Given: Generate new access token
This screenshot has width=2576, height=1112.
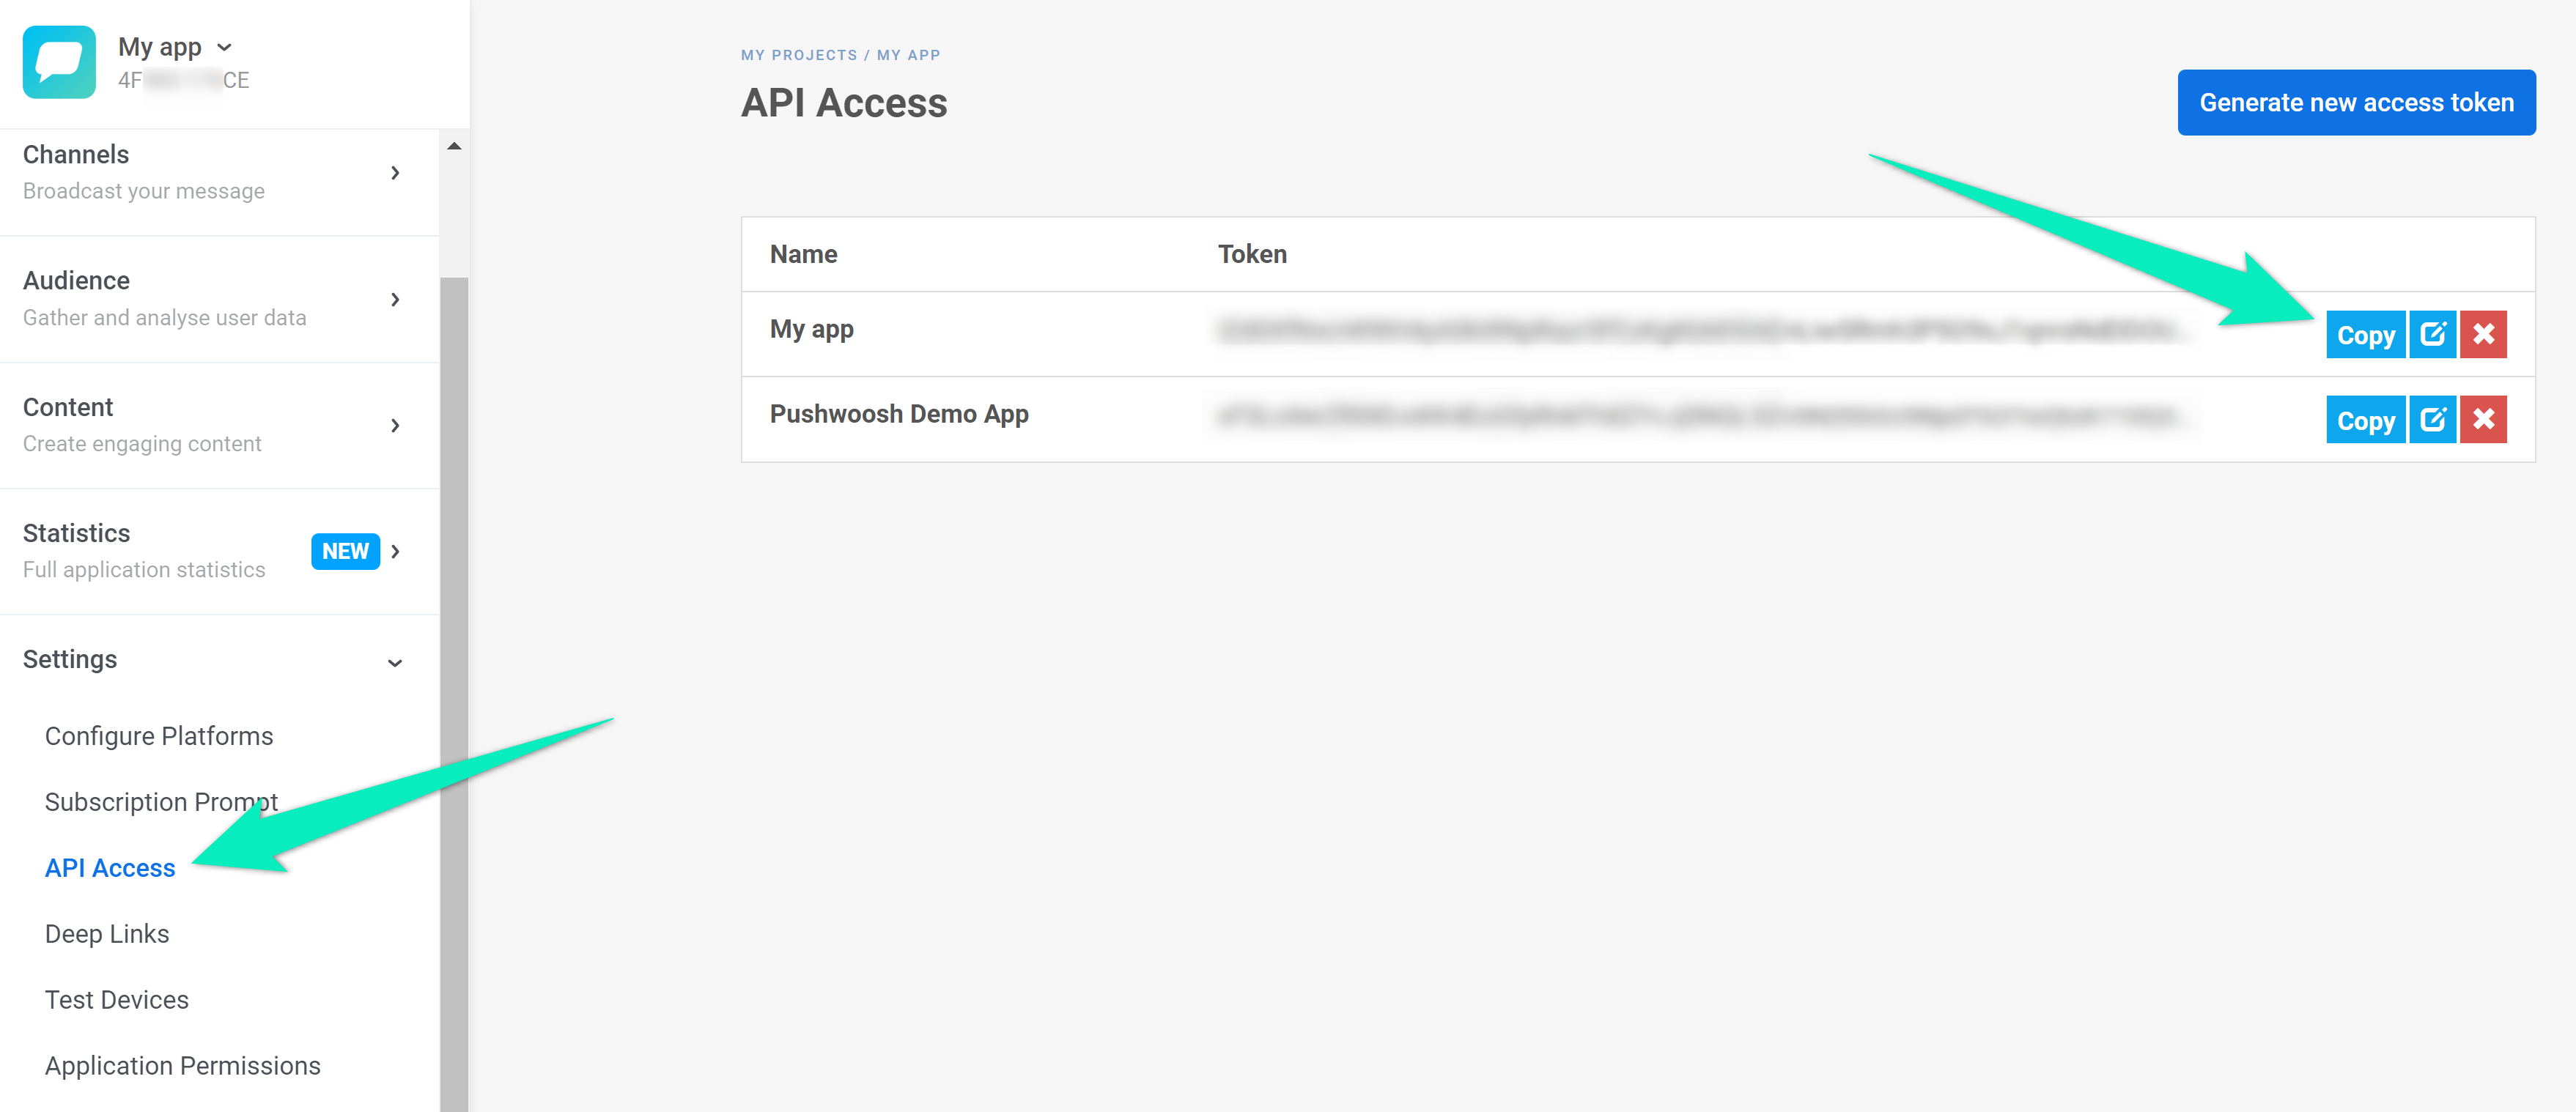Looking at the screenshot, I should (2355, 102).
